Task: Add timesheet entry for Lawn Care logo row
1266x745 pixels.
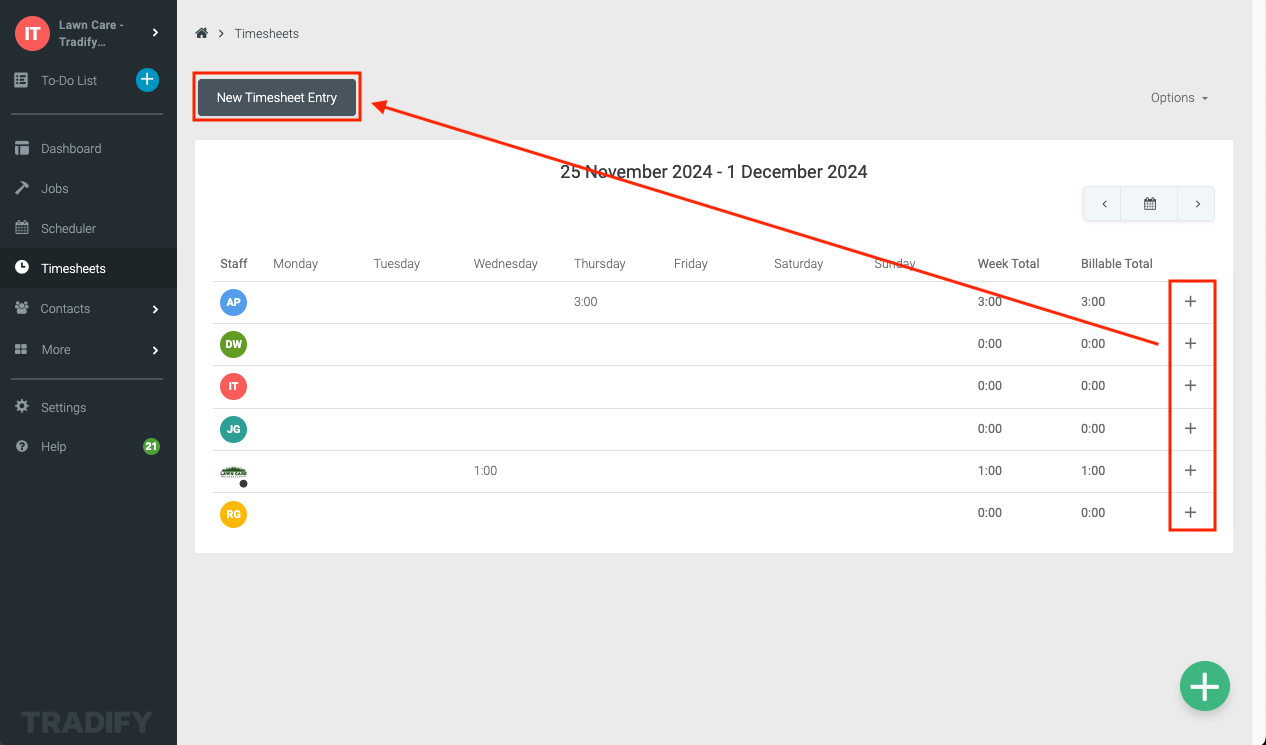Action: (1190, 470)
